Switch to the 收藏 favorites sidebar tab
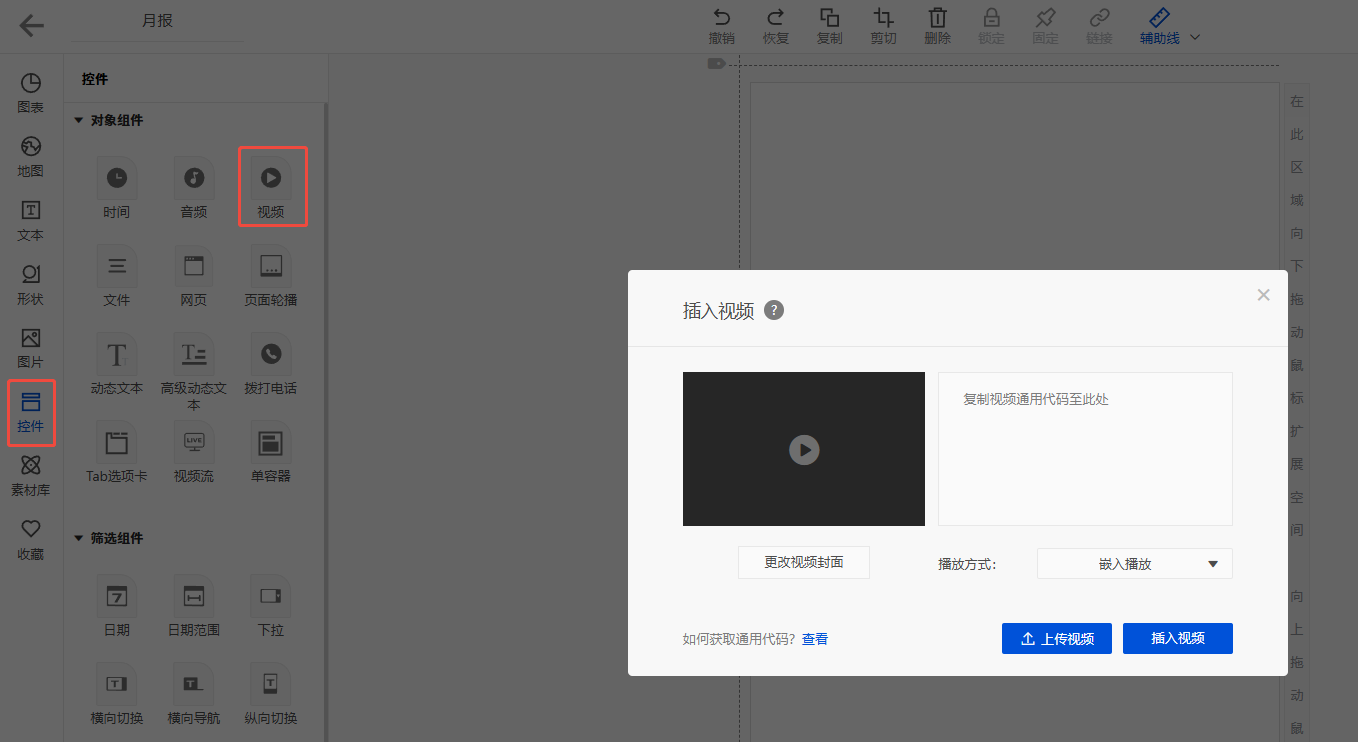This screenshot has width=1358, height=742. [31, 539]
